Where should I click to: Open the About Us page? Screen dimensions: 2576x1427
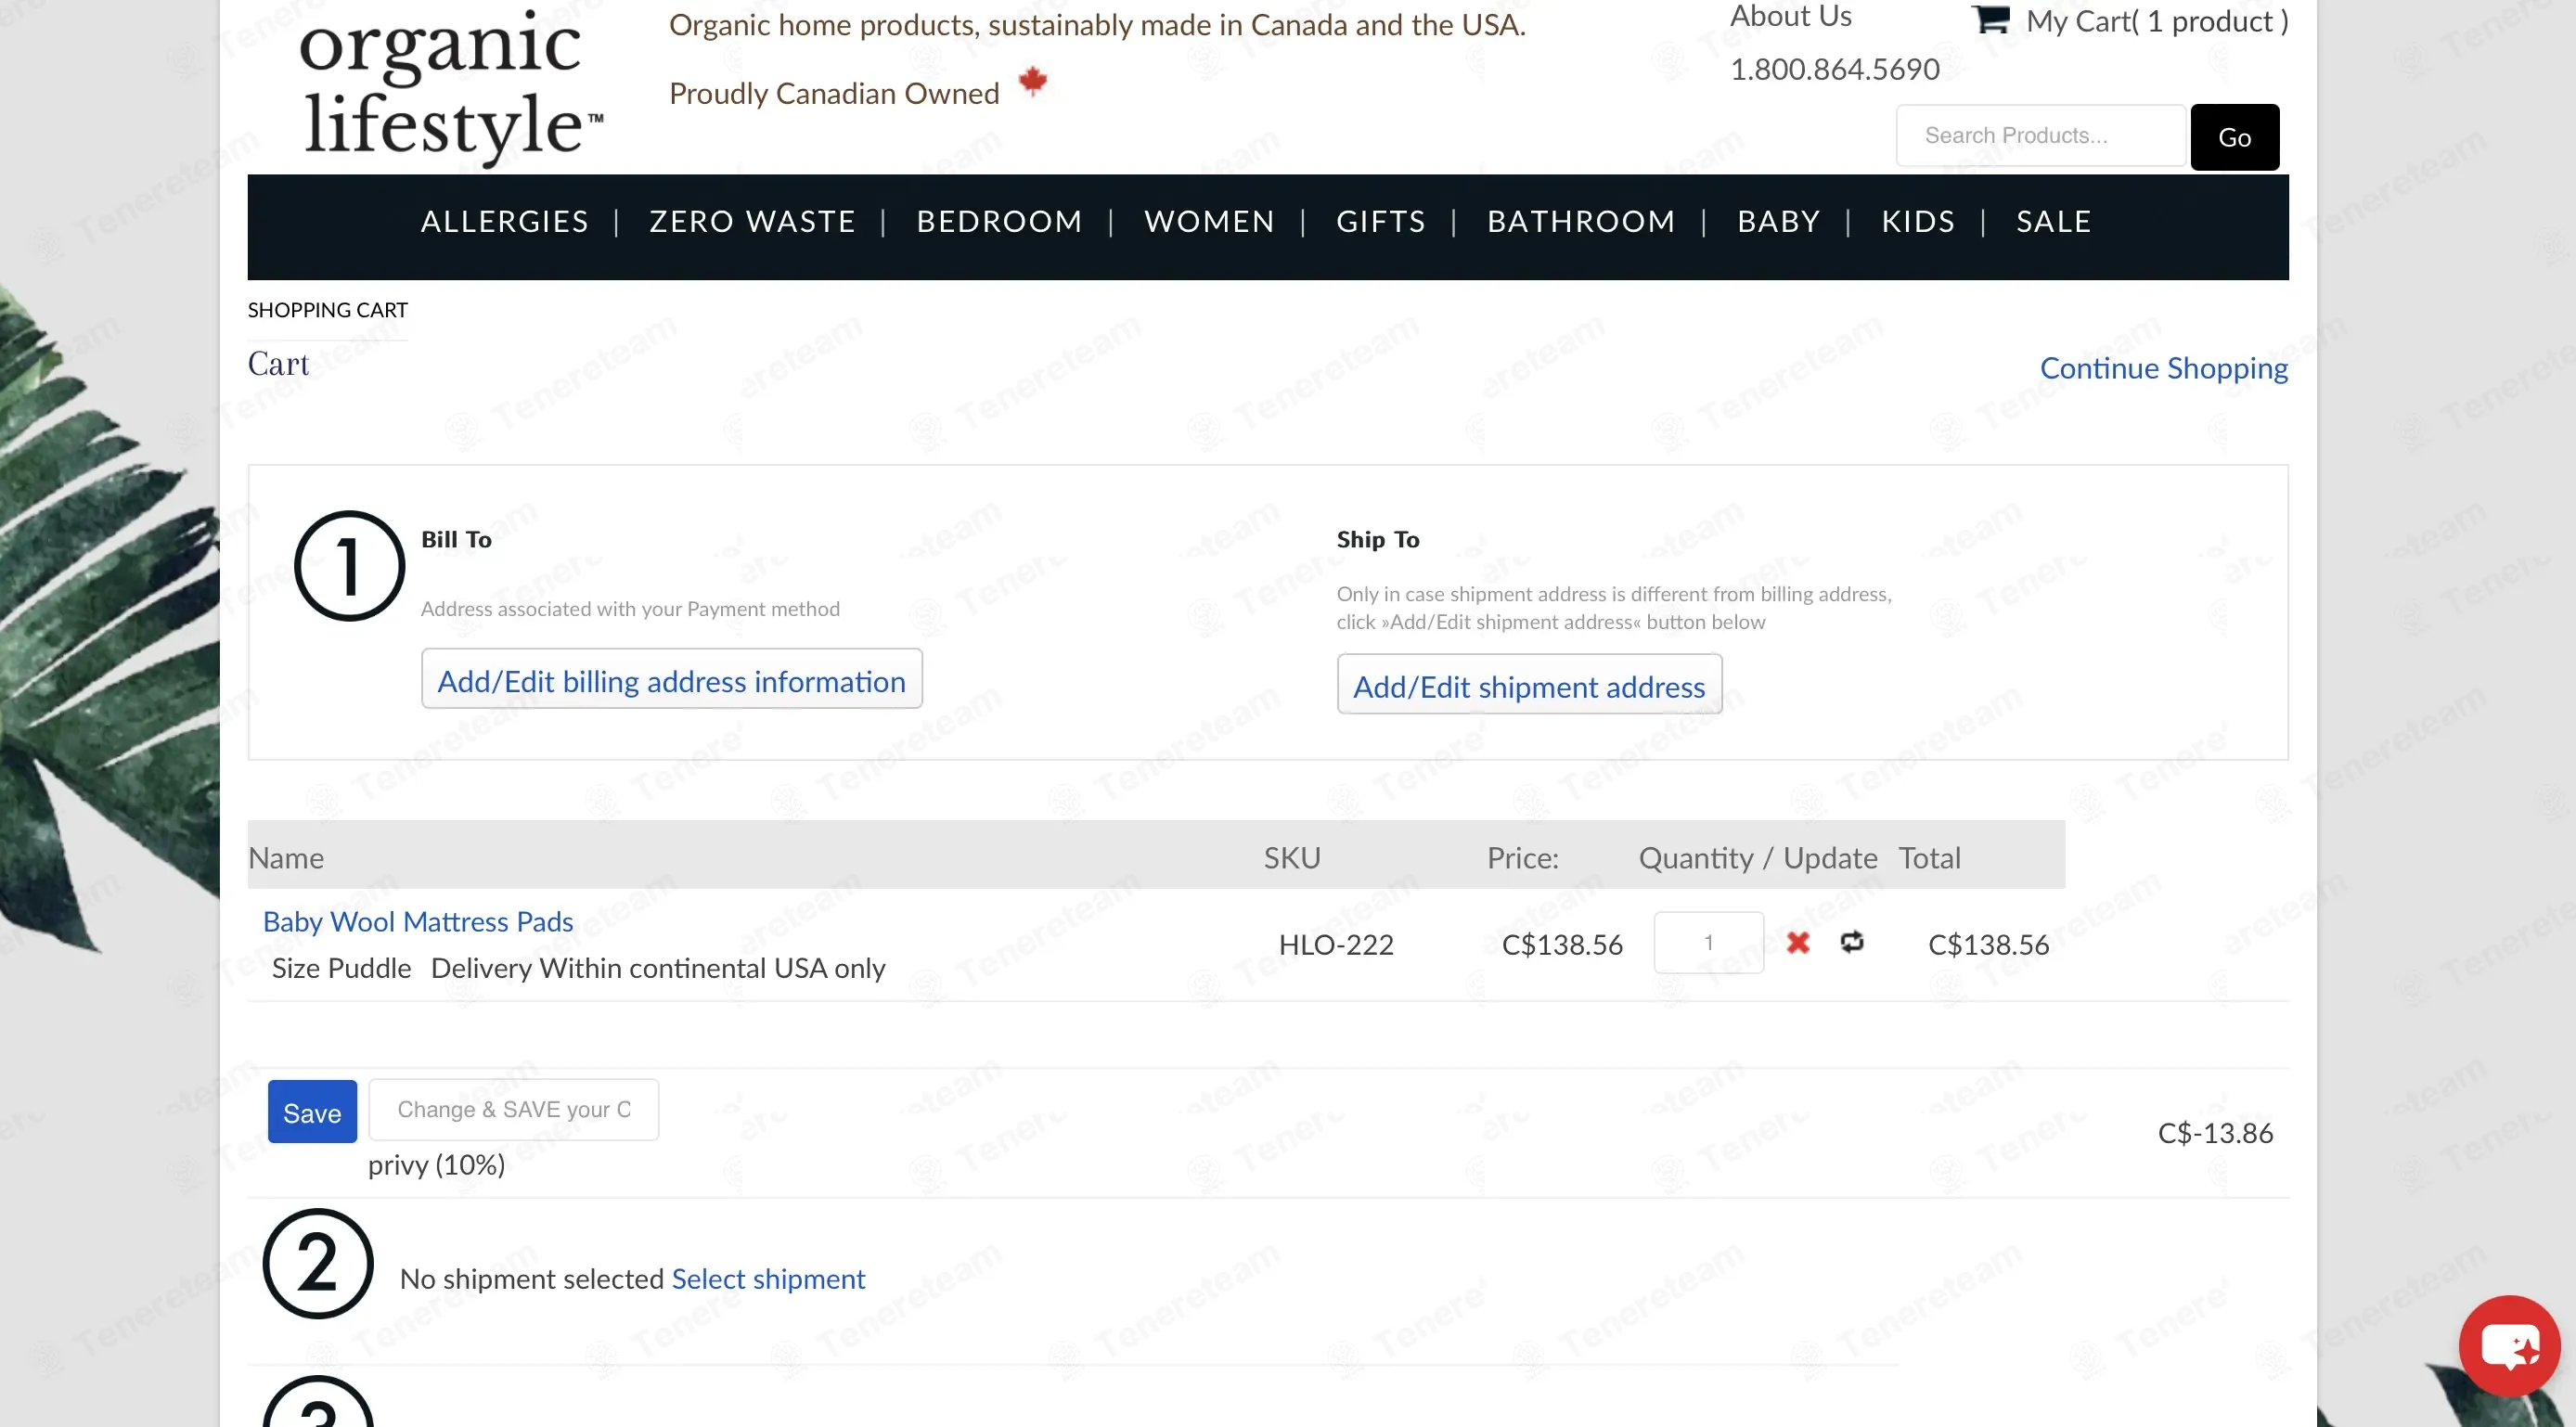(1791, 16)
